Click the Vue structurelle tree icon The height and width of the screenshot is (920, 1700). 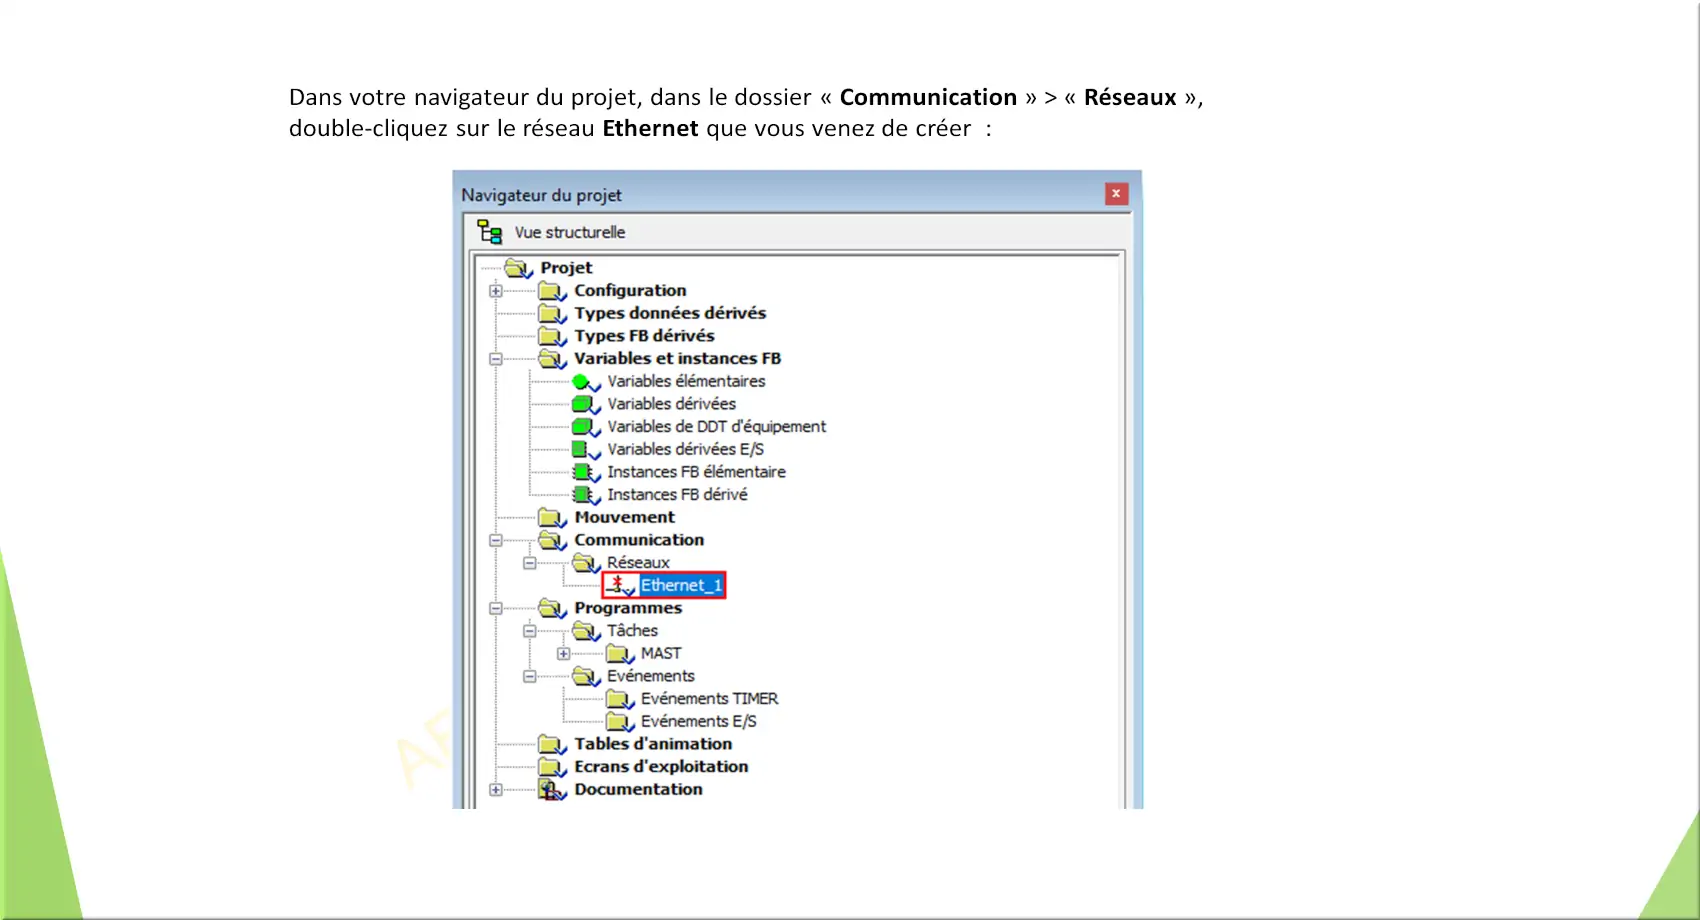[489, 232]
